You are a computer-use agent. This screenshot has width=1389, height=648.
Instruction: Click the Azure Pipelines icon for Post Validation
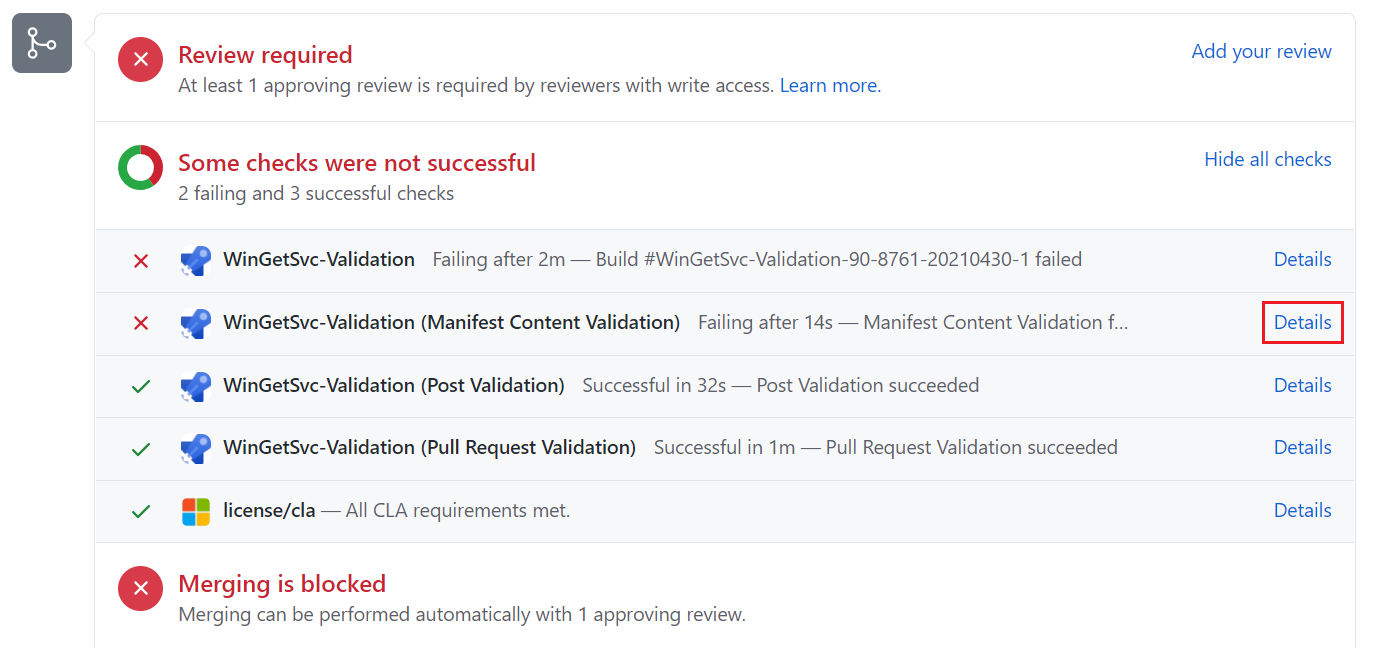point(196,385)
